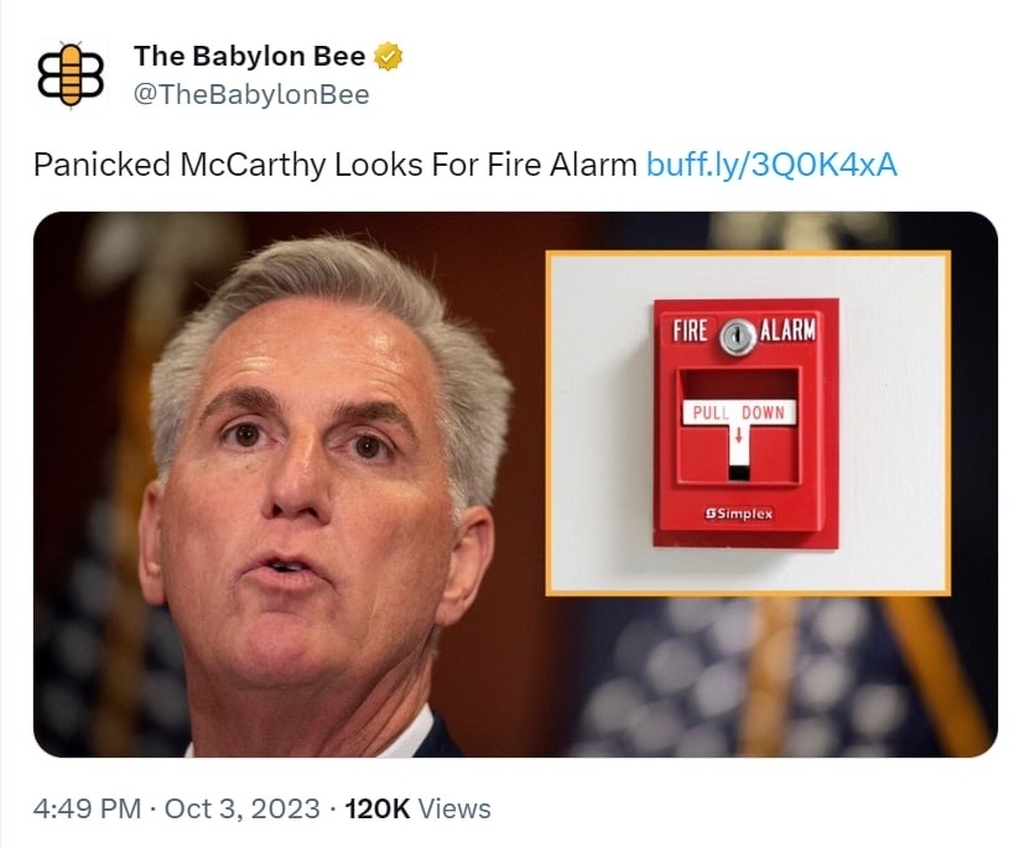
Task: View the 120K Views count
Action: (x=417, y=808)
